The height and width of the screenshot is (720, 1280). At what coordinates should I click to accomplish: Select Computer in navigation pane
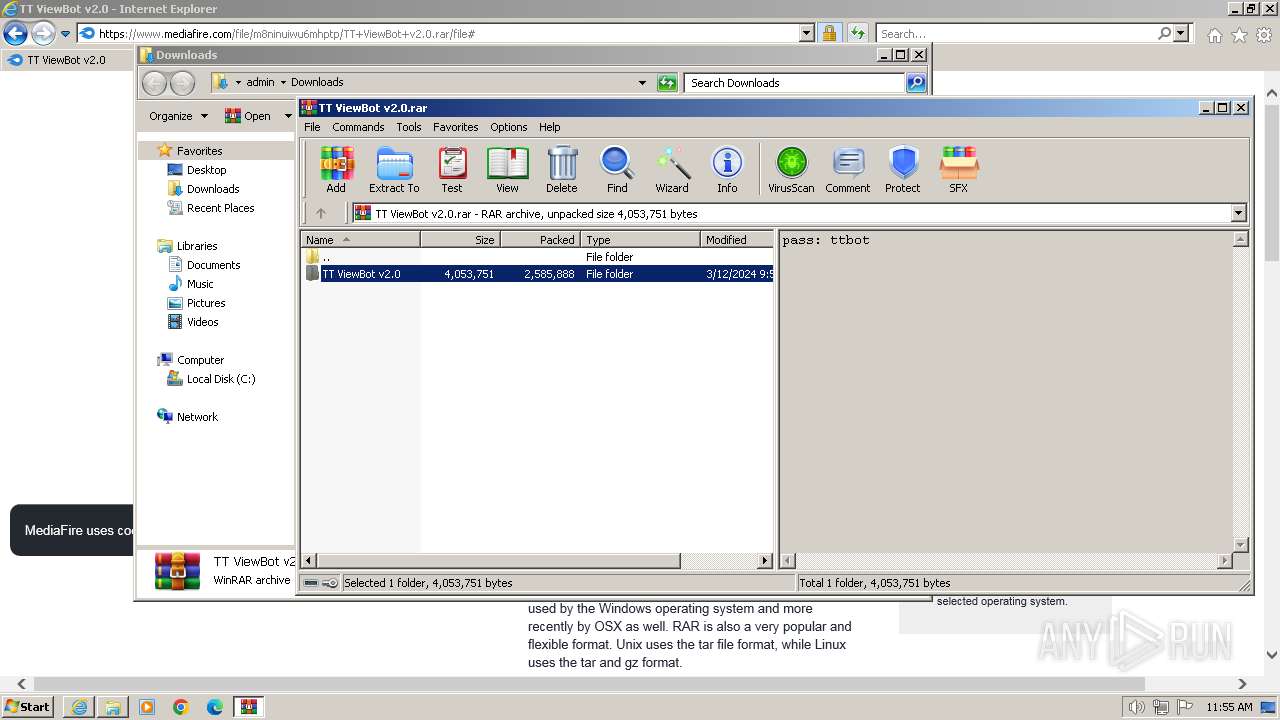[x=201, y=360]
